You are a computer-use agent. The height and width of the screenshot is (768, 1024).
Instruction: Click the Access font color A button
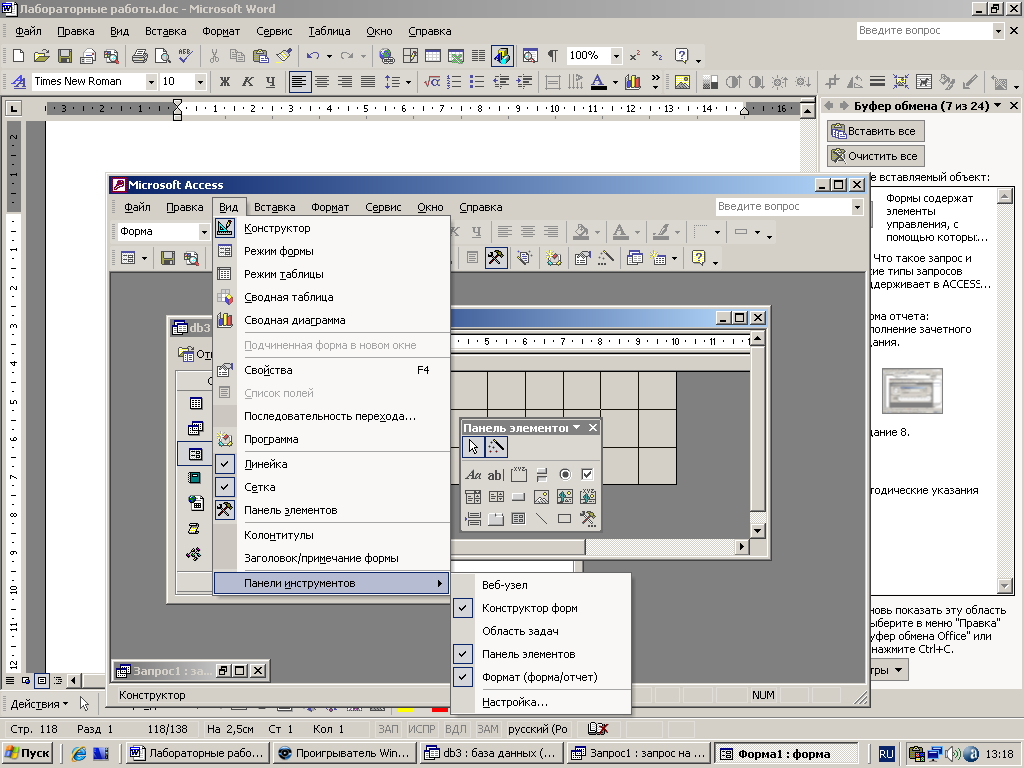(x=620, y=232)
